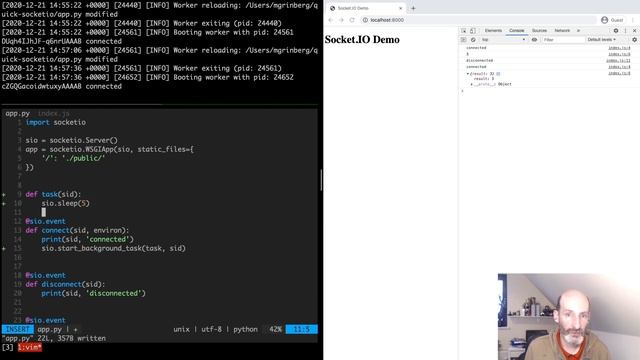The width and height of the screenshot is (640, 360).
Task: Click the presenter webcam thumbnail
Action: (x=569, y=317)
